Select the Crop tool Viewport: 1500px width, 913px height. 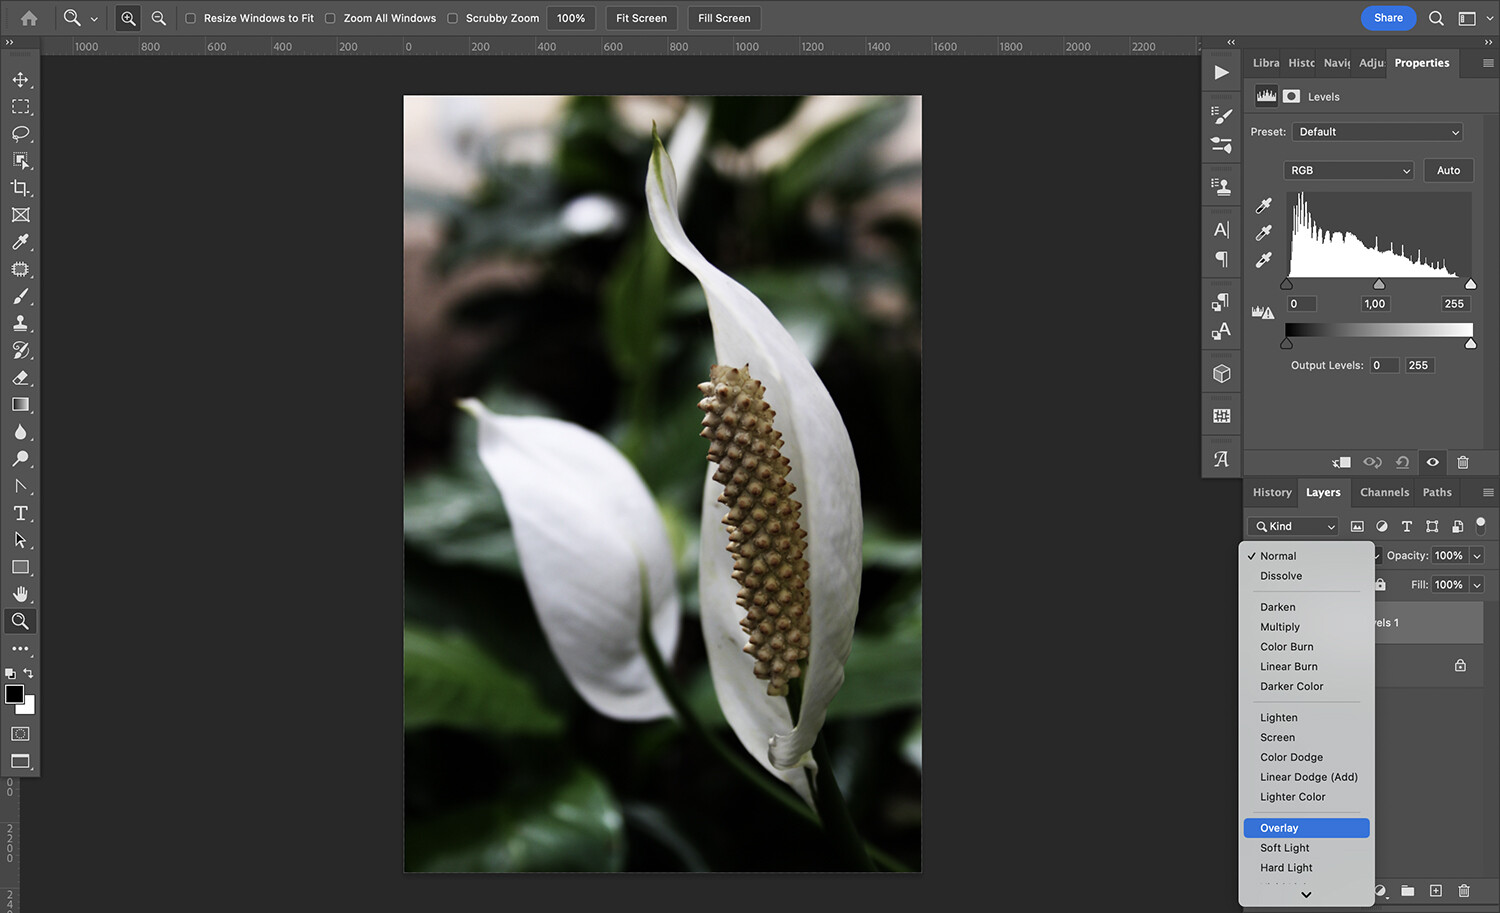point(20,187)
